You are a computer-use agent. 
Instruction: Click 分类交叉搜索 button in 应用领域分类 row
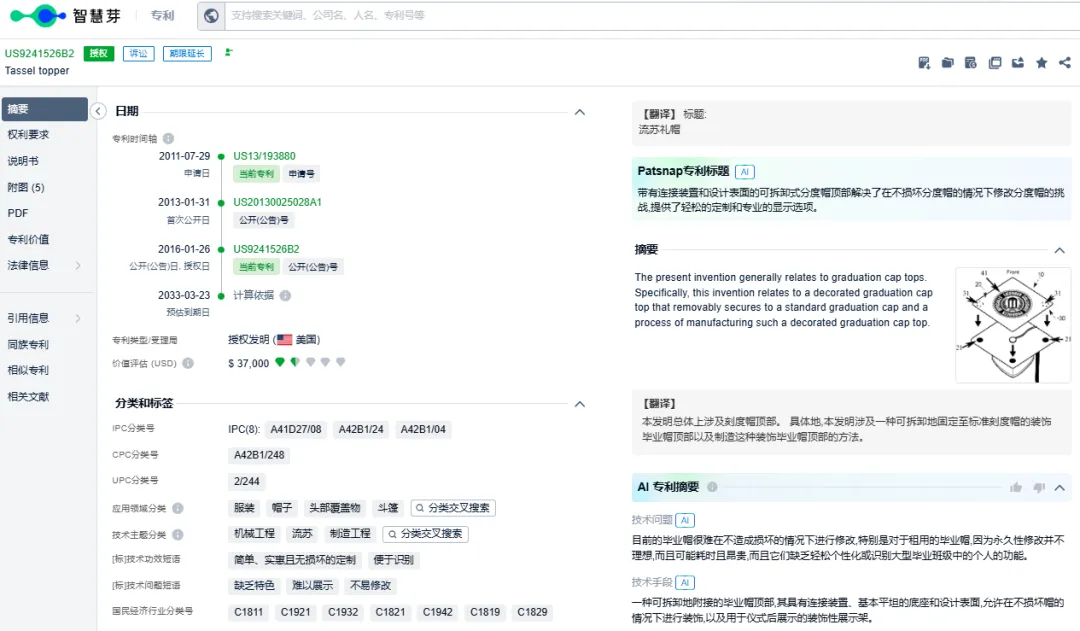coord(453,508)
